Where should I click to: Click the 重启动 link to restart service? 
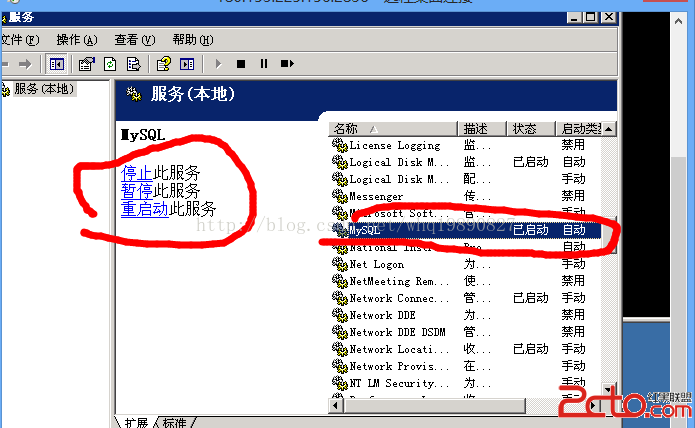click(x=144, y=209)
